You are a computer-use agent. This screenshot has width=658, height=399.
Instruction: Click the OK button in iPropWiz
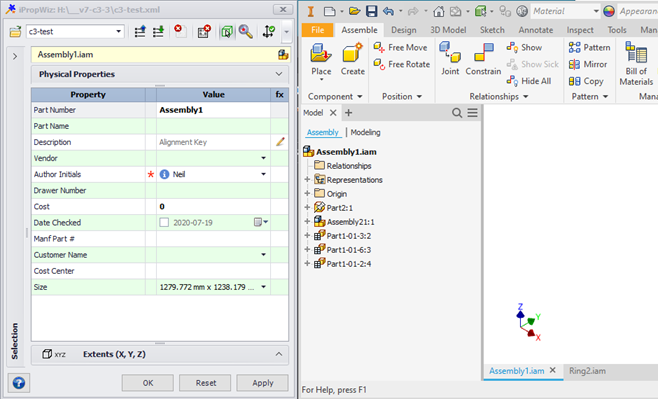coord(148,383)
